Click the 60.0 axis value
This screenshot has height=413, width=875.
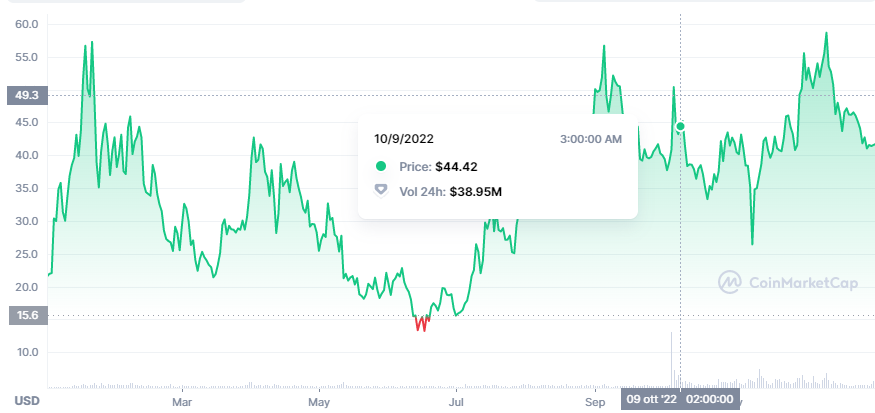[27, 25]
